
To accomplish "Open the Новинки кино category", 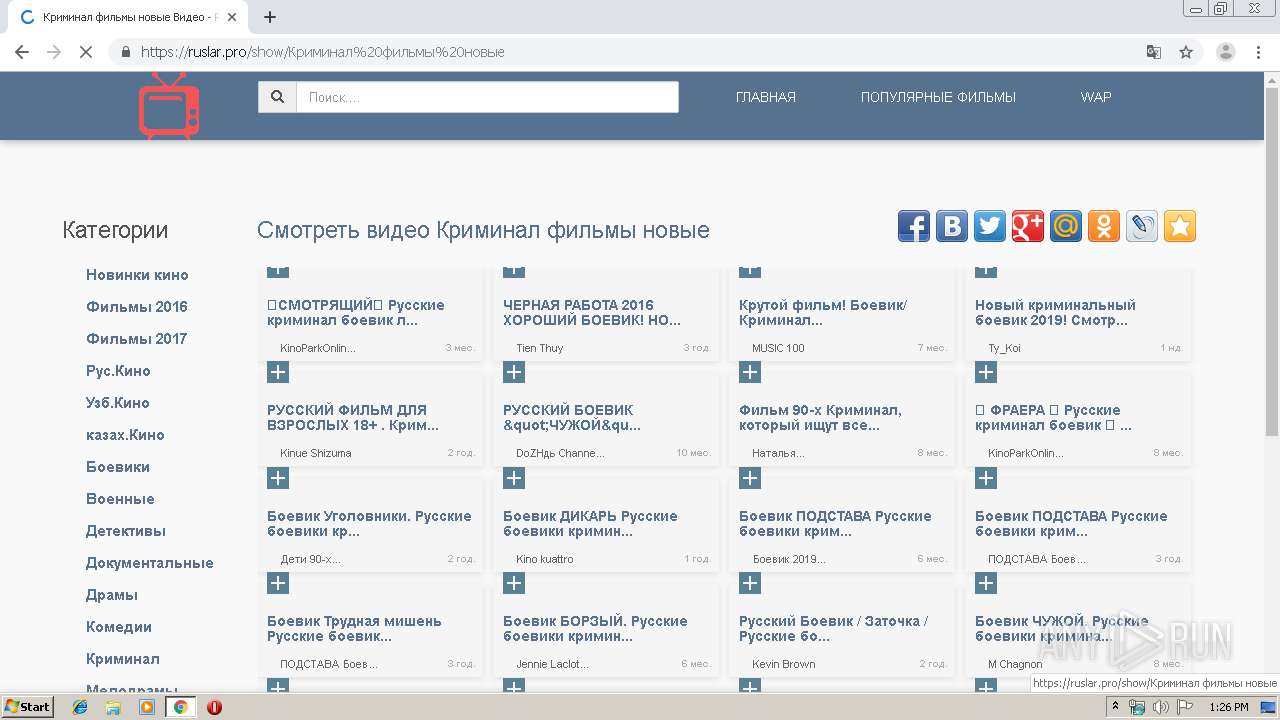I will (x=137, y=275).
